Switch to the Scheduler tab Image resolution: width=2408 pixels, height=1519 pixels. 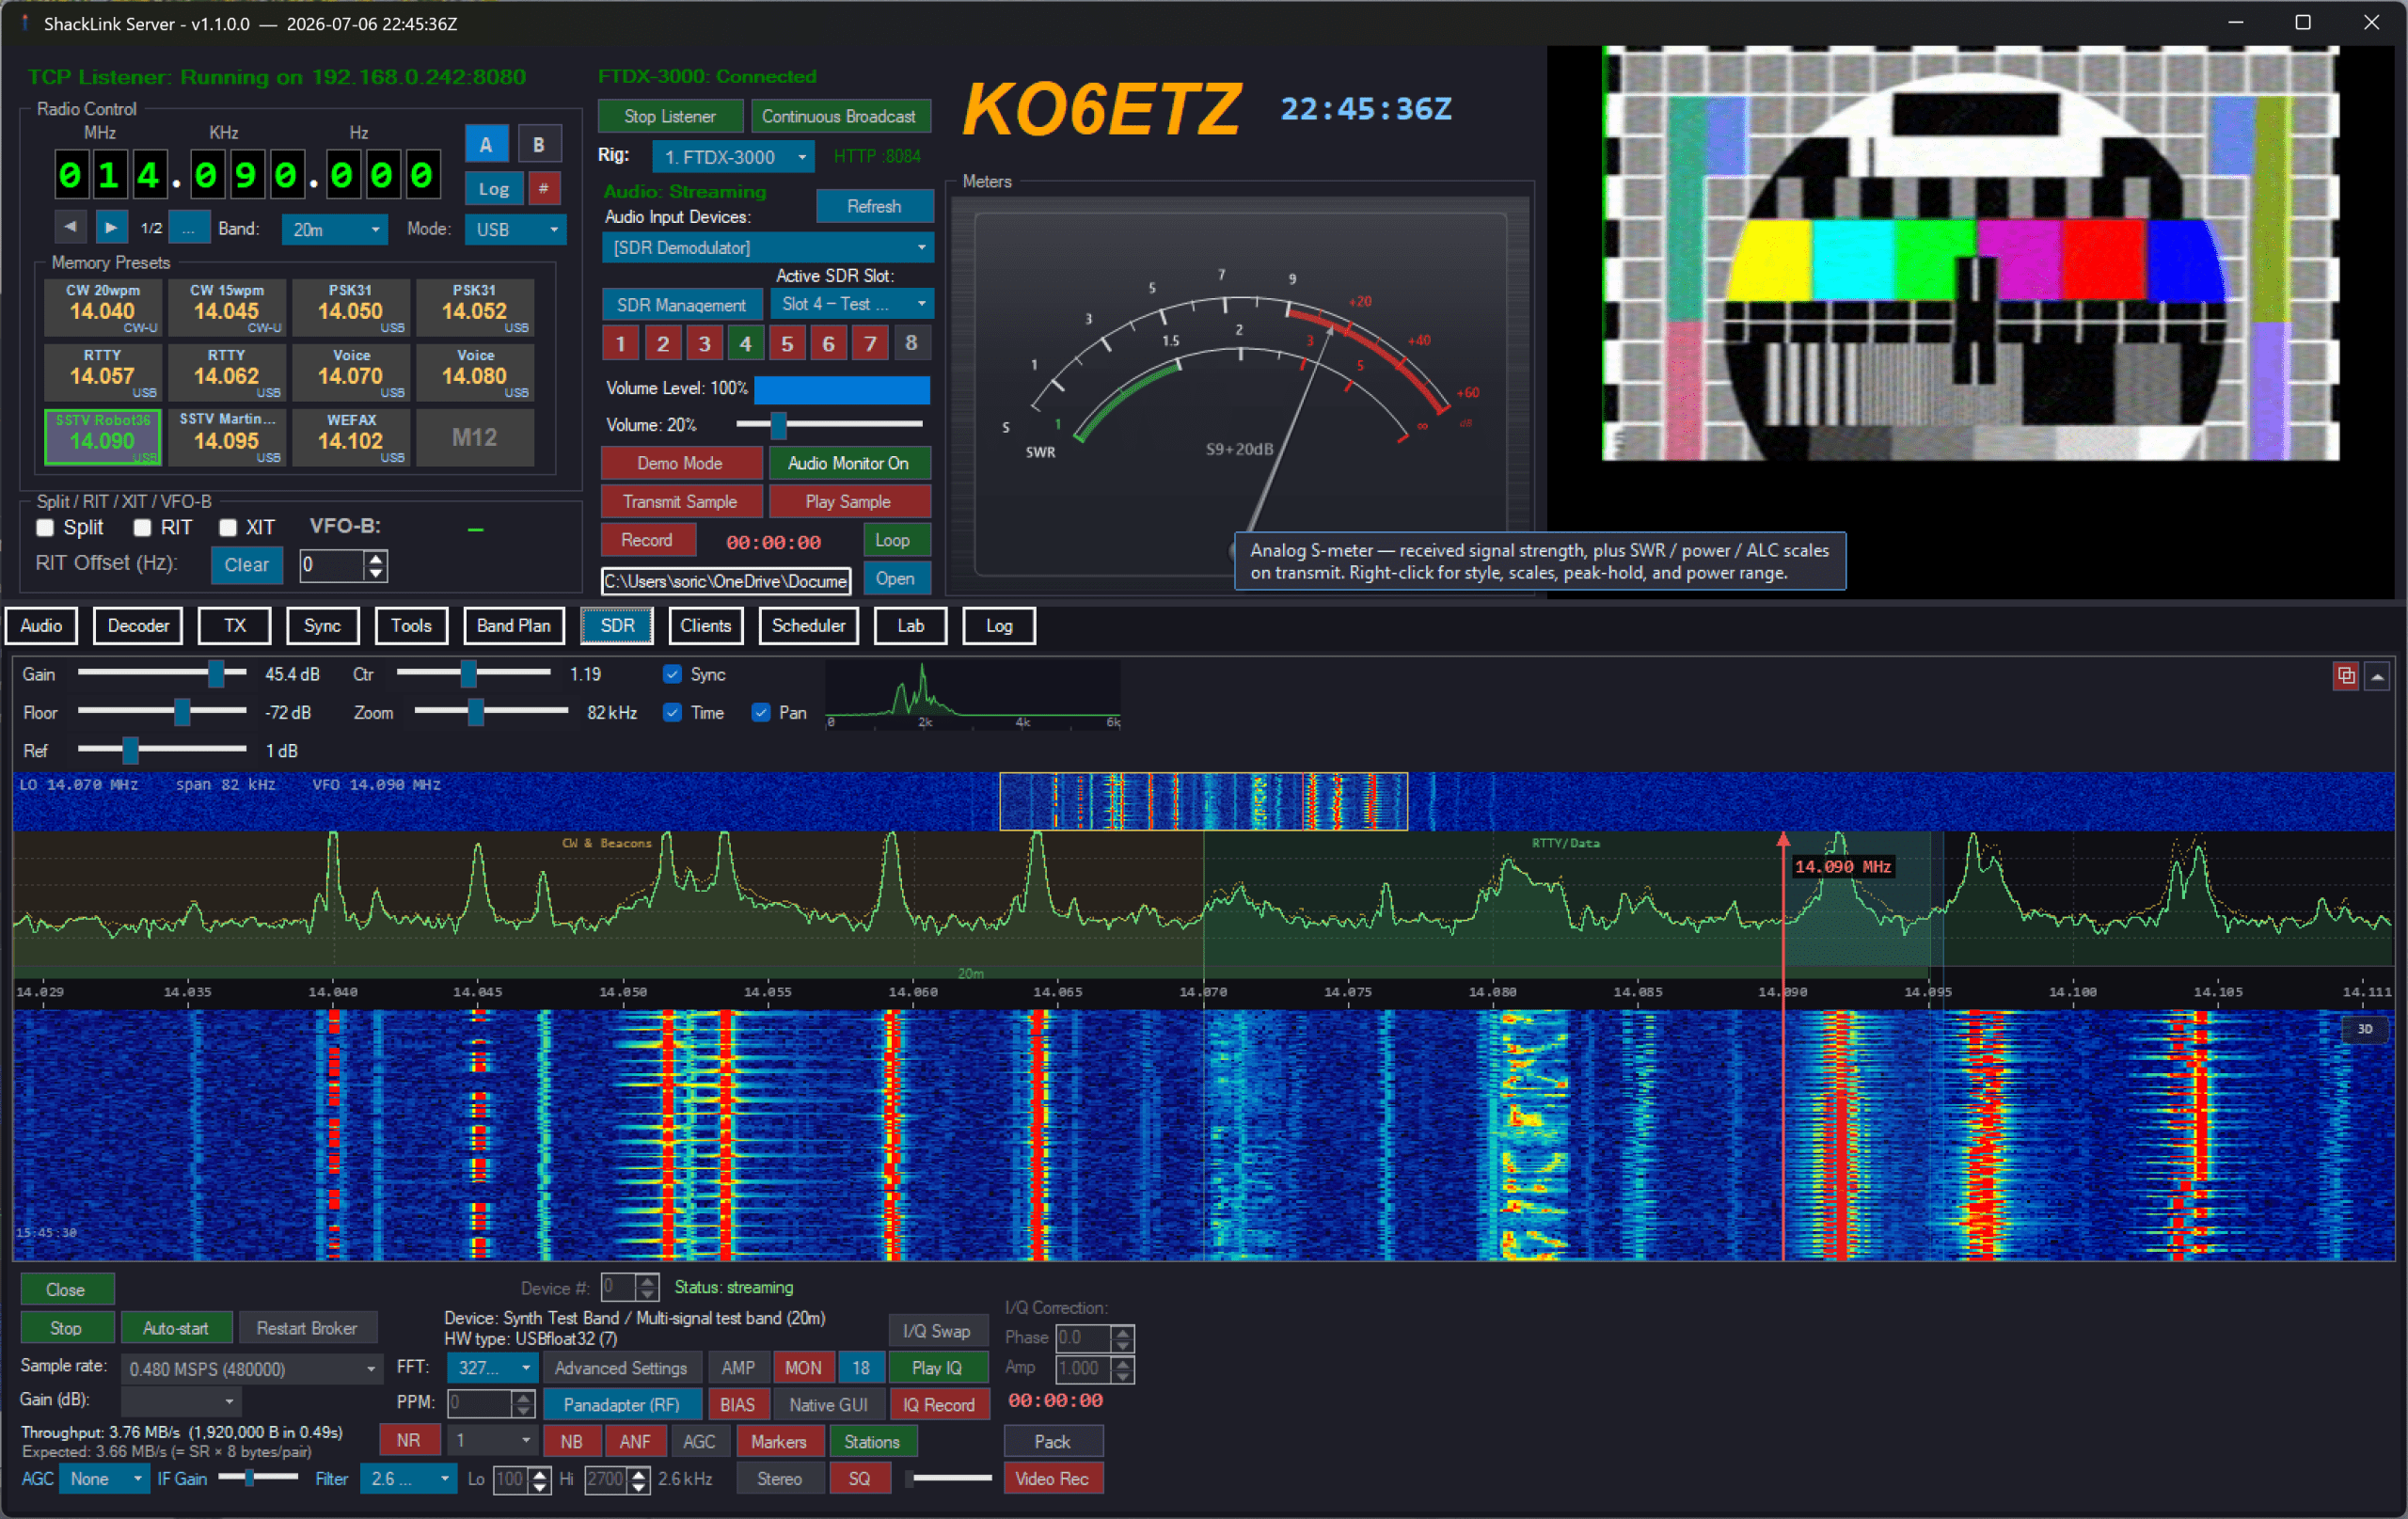coord(808,626)
